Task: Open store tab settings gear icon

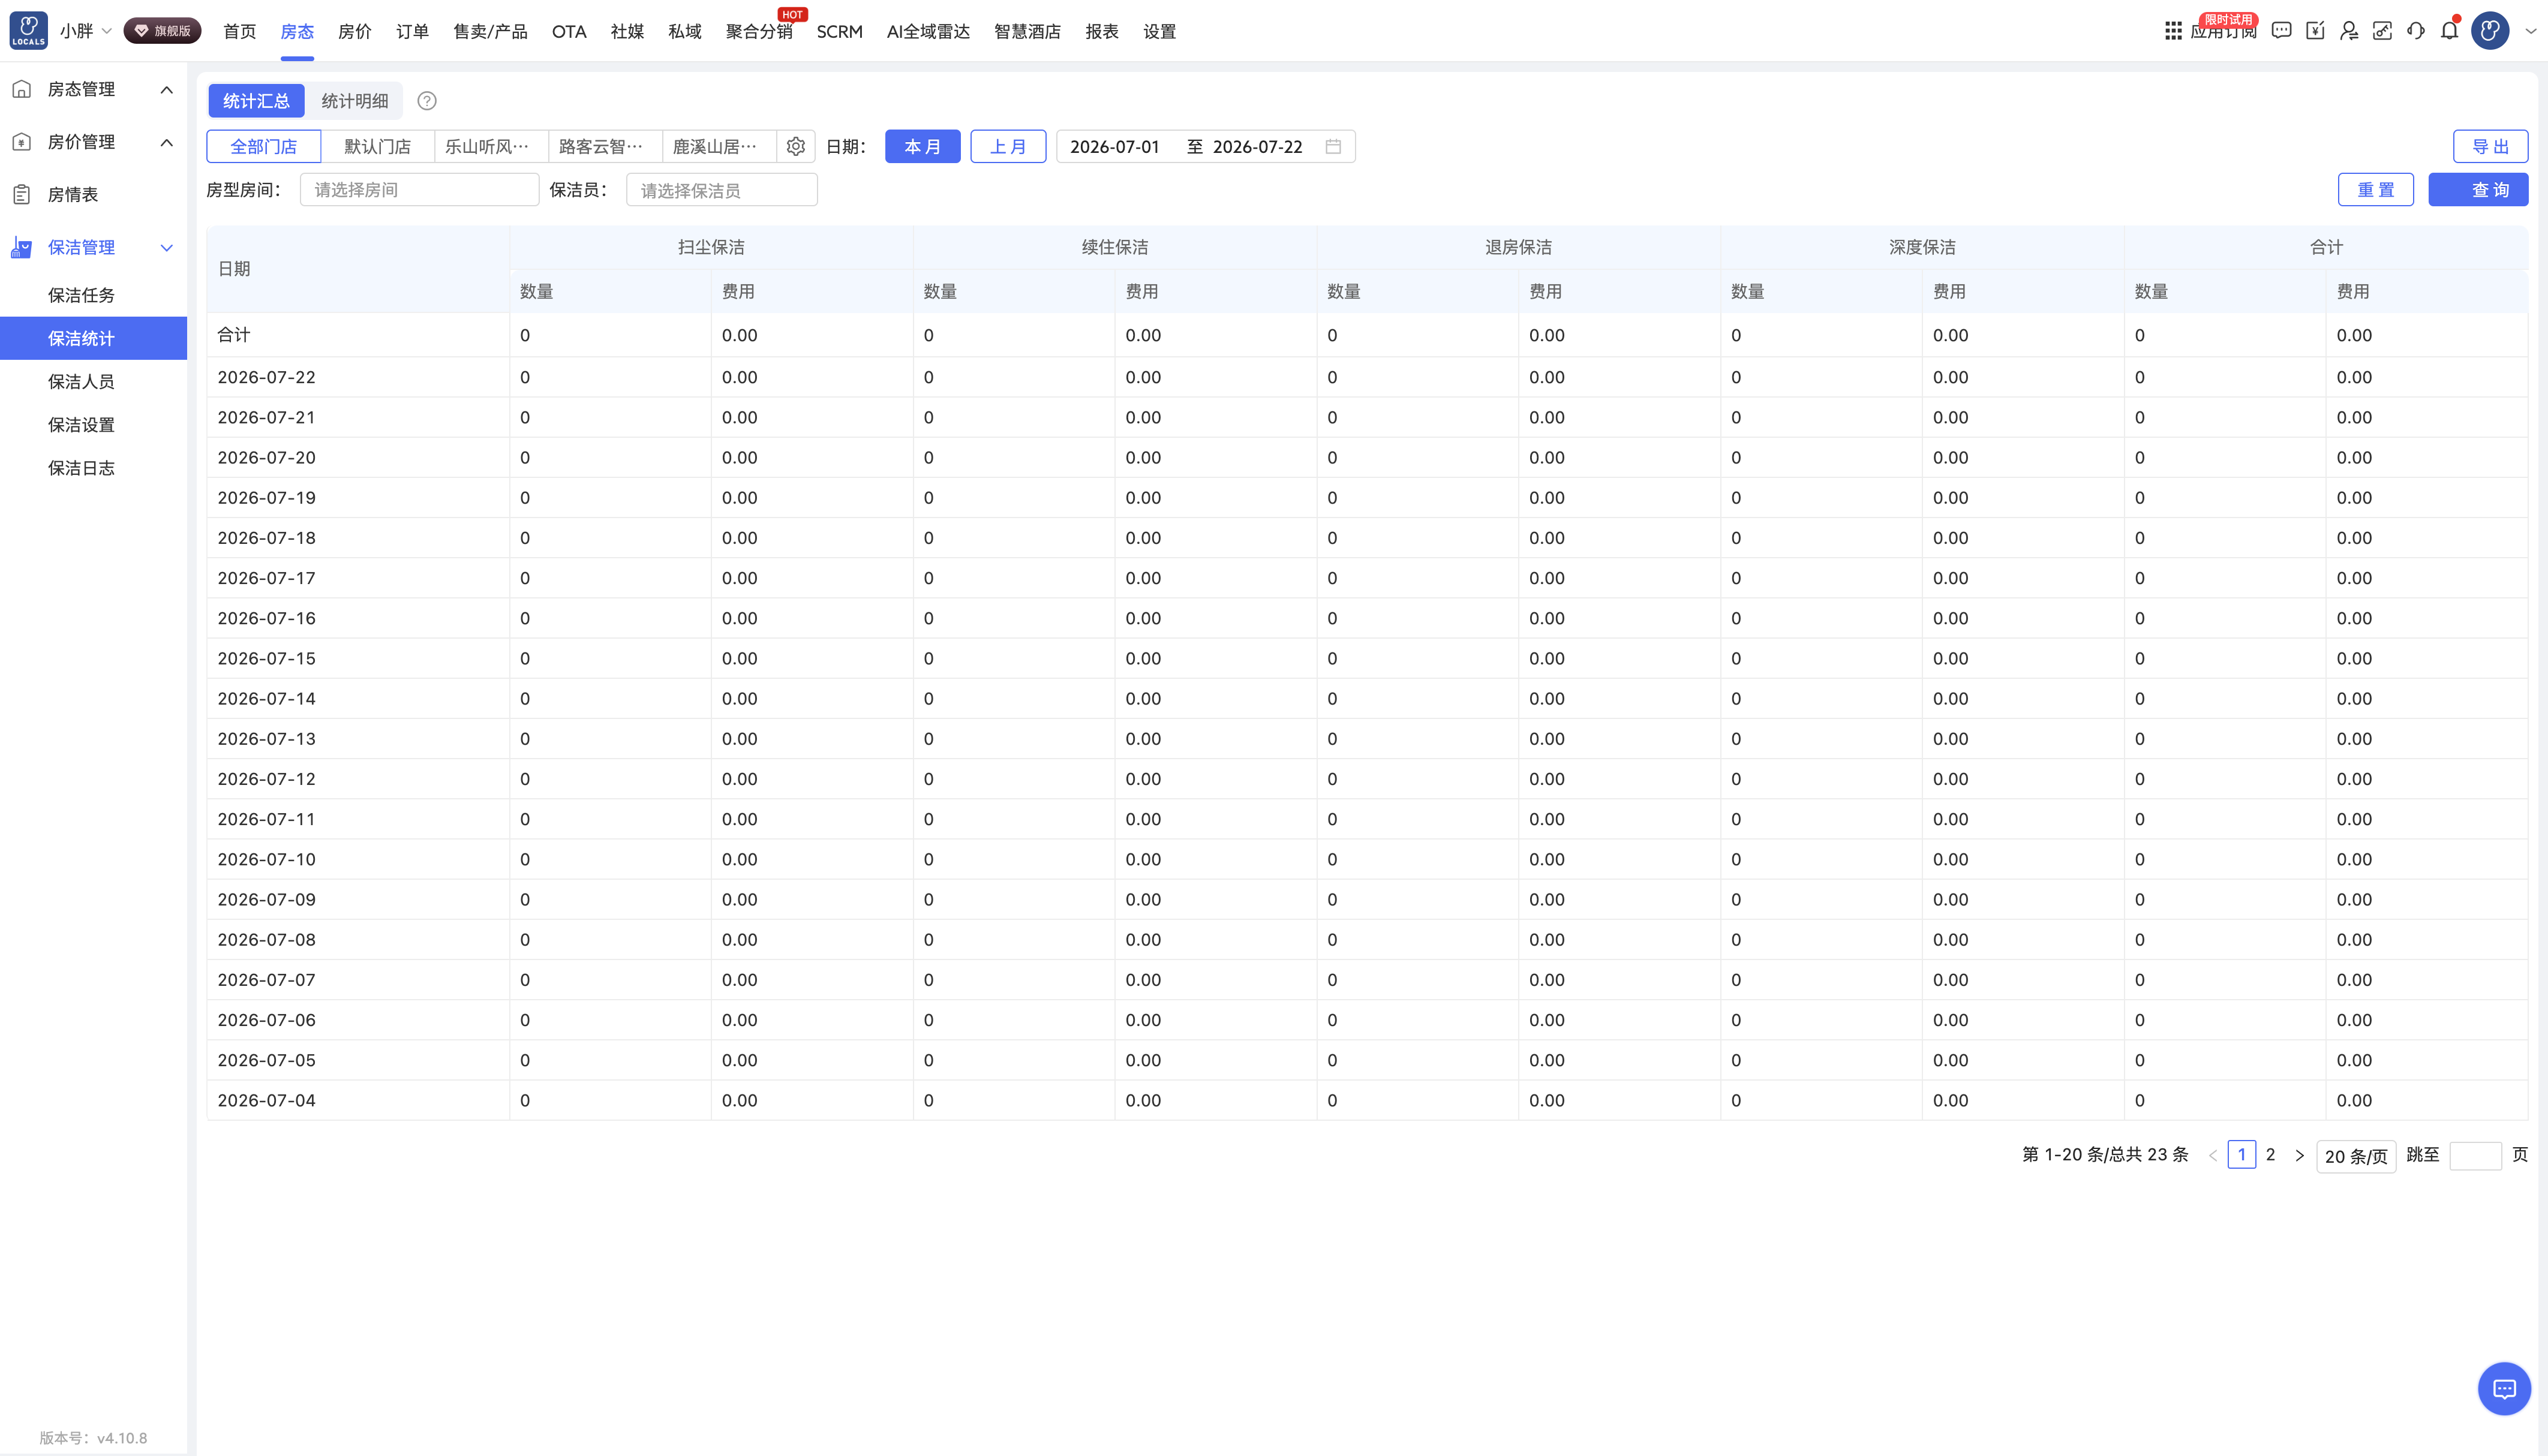Action: pyautogui.click(x=796, y=146)
